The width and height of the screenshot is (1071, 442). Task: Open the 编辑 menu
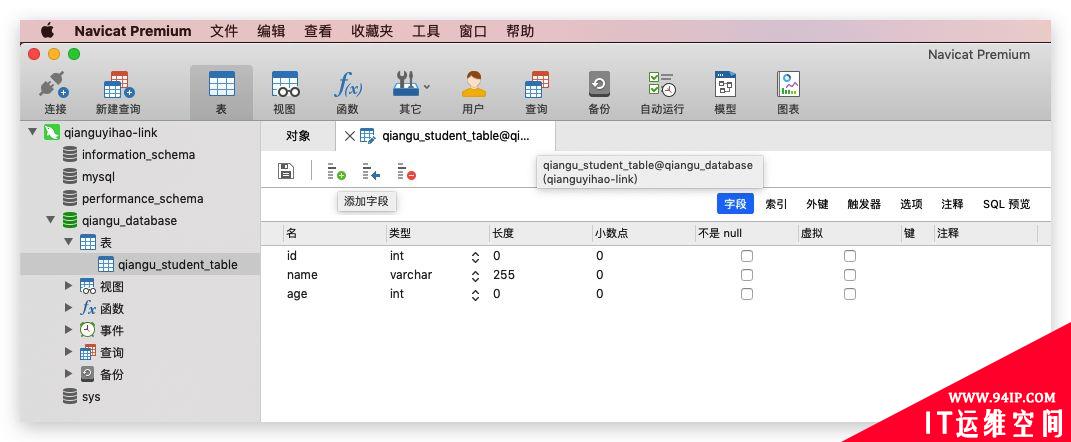[x=271, y=31]
